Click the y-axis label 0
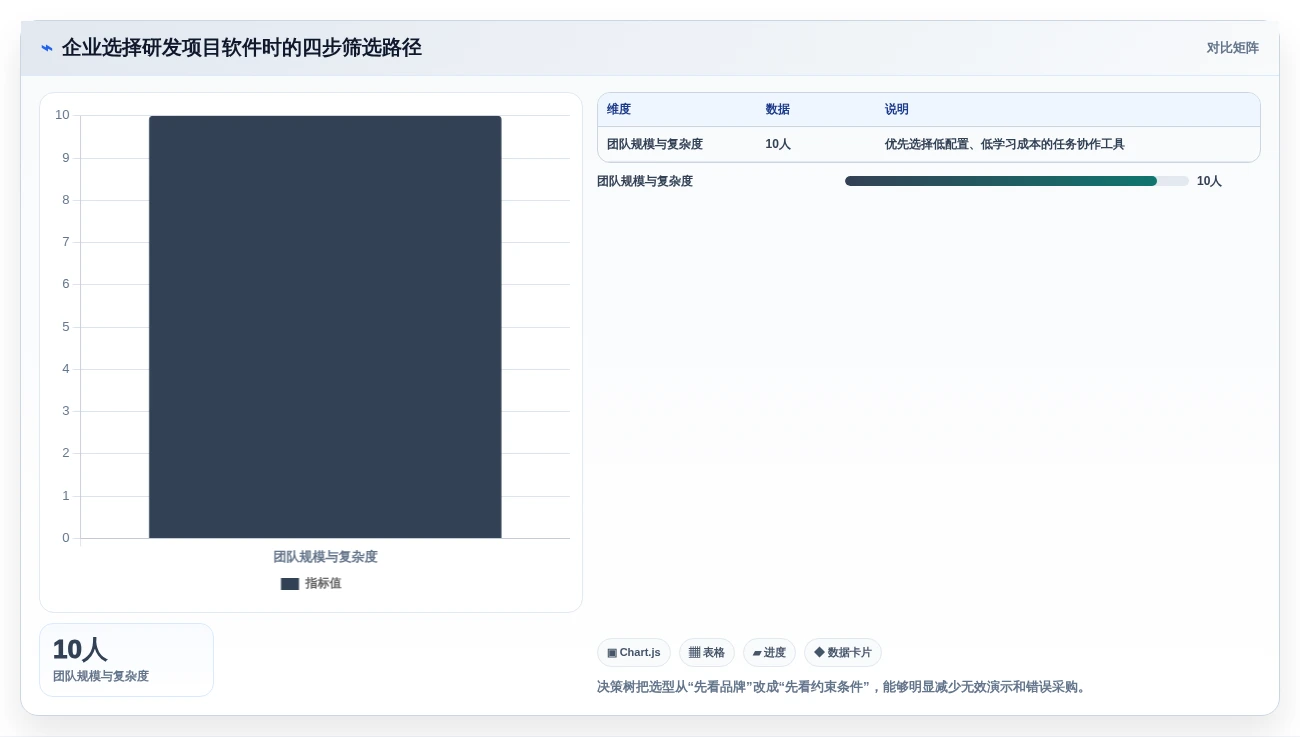 [66, 538]
